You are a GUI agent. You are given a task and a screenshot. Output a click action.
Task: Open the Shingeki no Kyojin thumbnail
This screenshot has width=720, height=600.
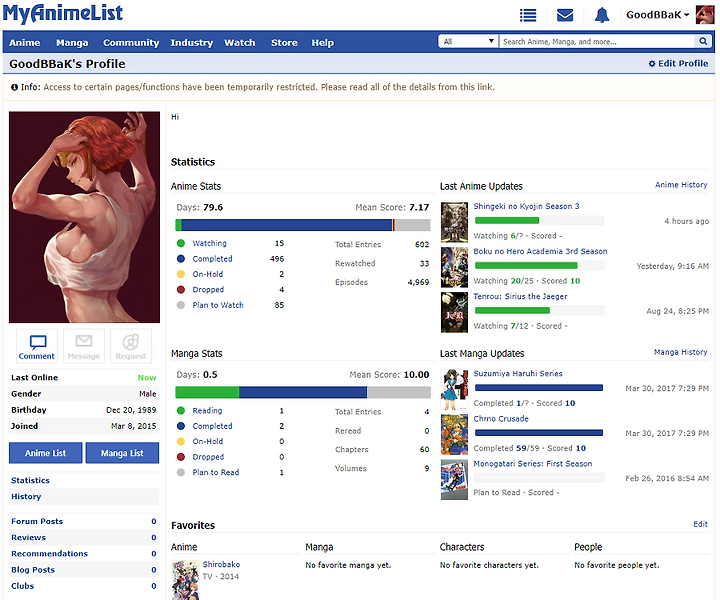pyautogui.click(x=454, y=222)
